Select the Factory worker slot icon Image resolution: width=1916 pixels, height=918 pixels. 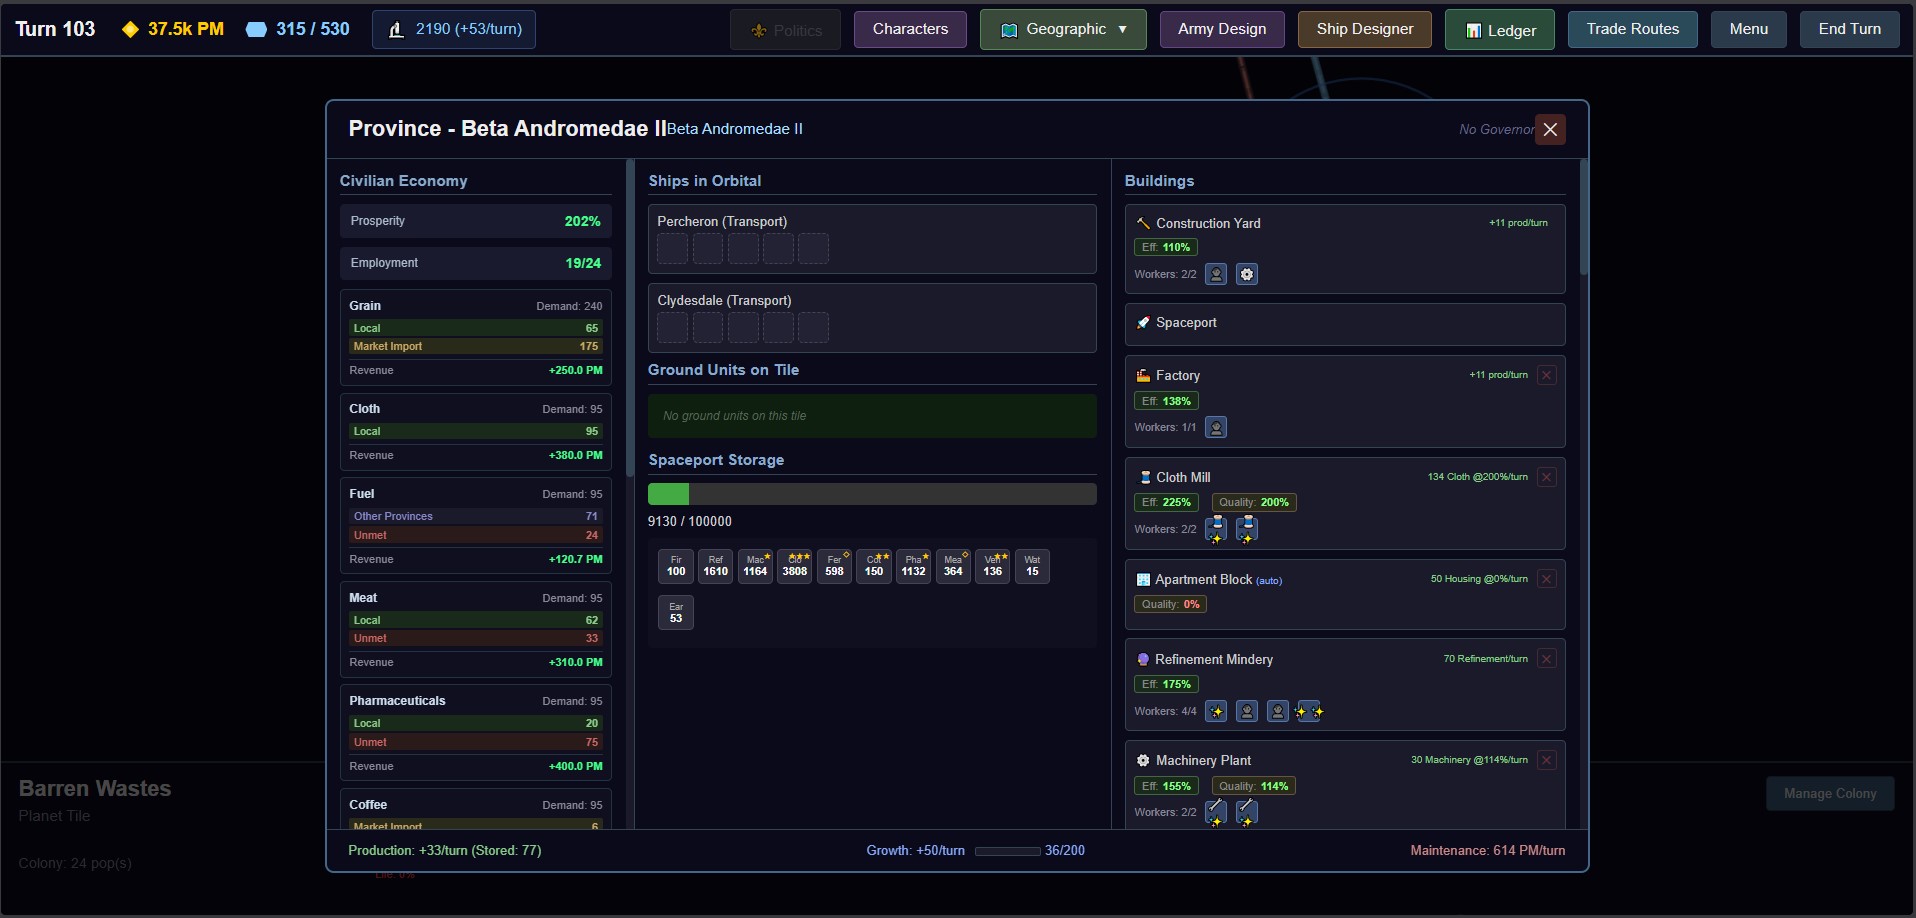coord(1216,428)
